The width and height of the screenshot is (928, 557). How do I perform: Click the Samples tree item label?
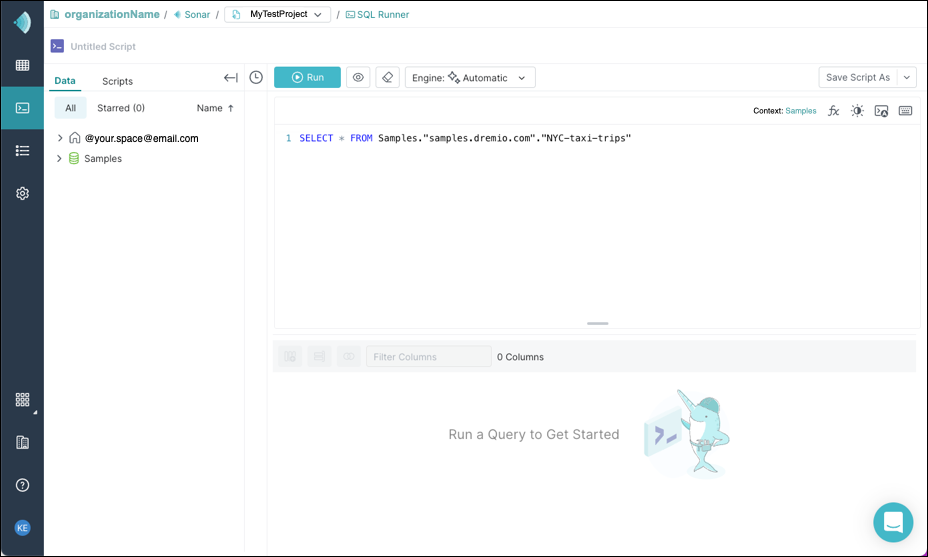pyautogui.click(x=103, y=159)
